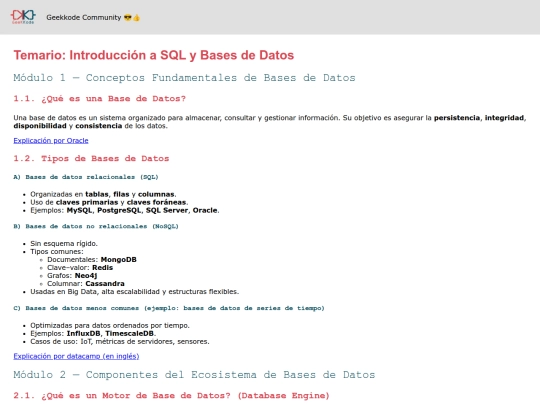
Task: Click 'A) Bases de datos relacionales (SQL)' subheading
Action: coord(86,177)
